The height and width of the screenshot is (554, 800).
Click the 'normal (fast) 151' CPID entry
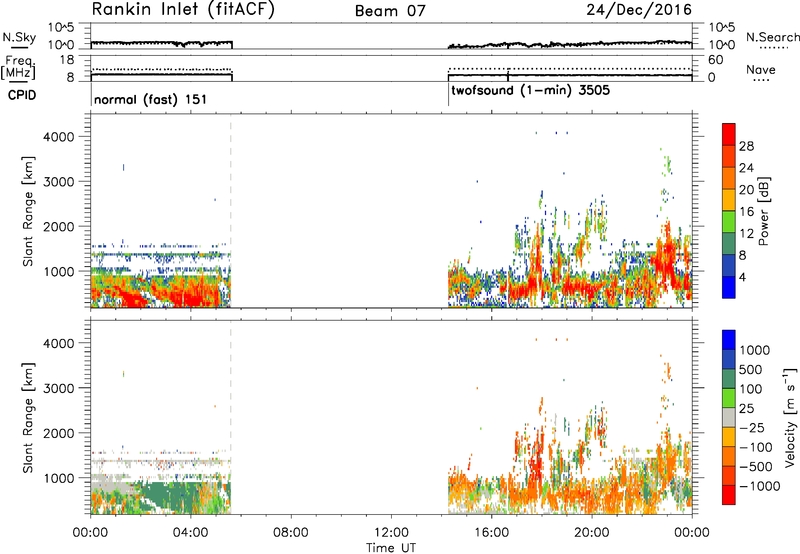[151, 99]
